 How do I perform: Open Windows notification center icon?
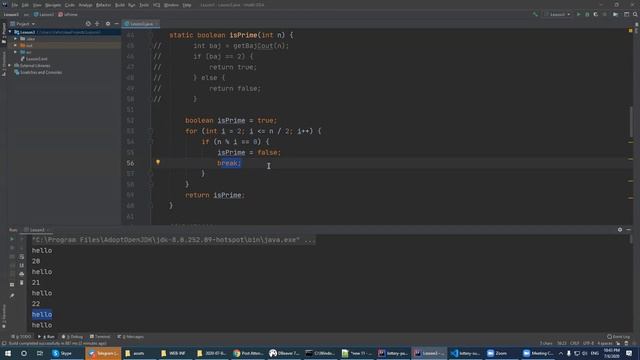tap(629, 353)
